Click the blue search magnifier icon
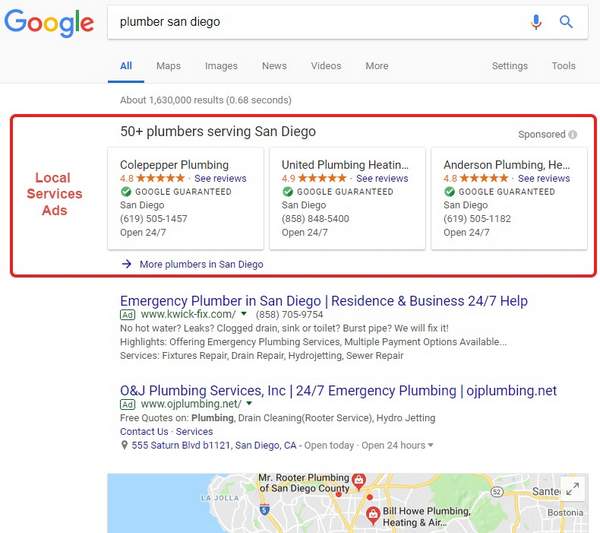The image size is (600, 533). 566,22
